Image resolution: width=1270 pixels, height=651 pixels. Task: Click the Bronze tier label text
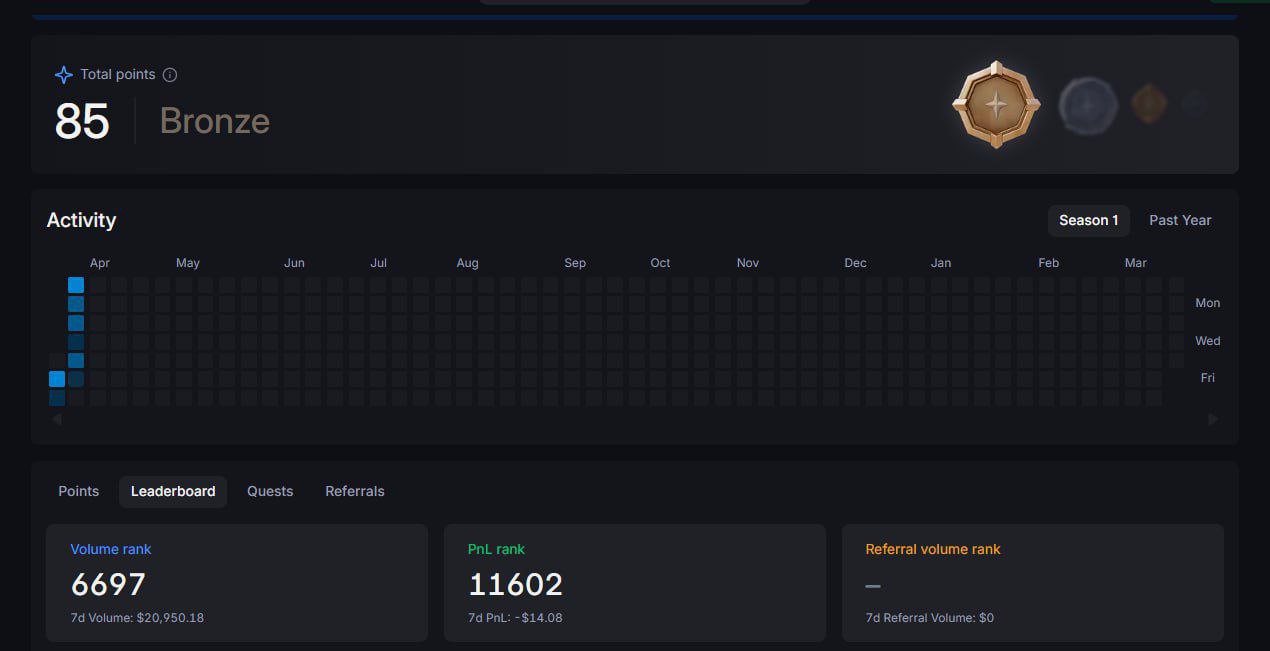point(215,121)
